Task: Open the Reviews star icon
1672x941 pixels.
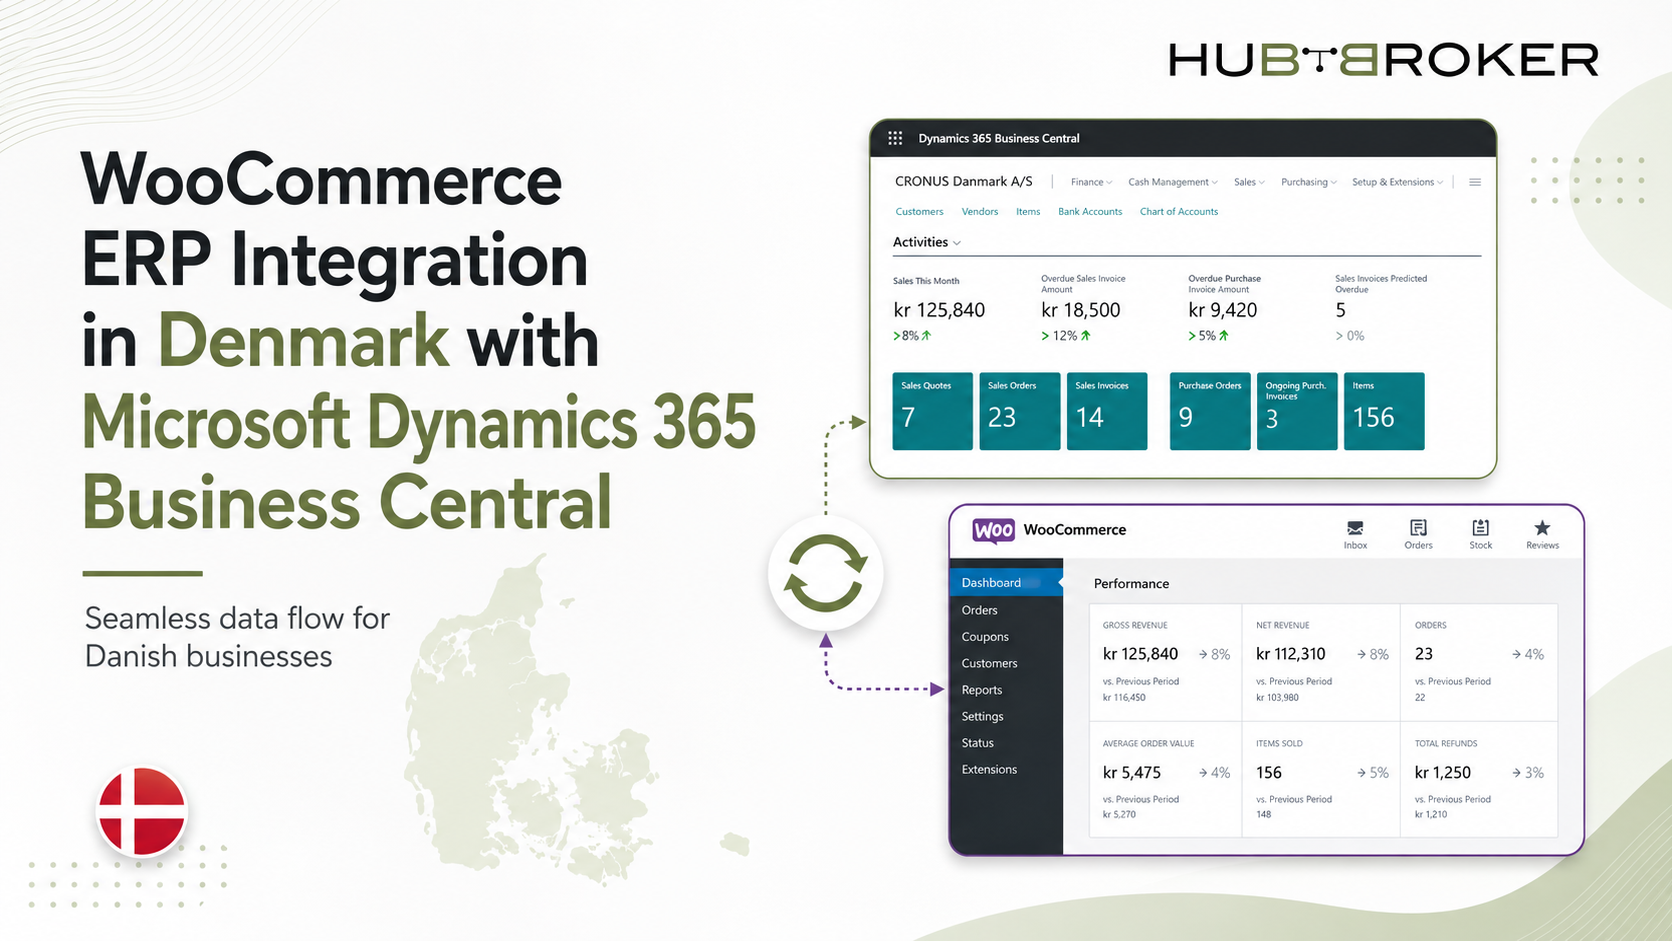Action: 1542,534
